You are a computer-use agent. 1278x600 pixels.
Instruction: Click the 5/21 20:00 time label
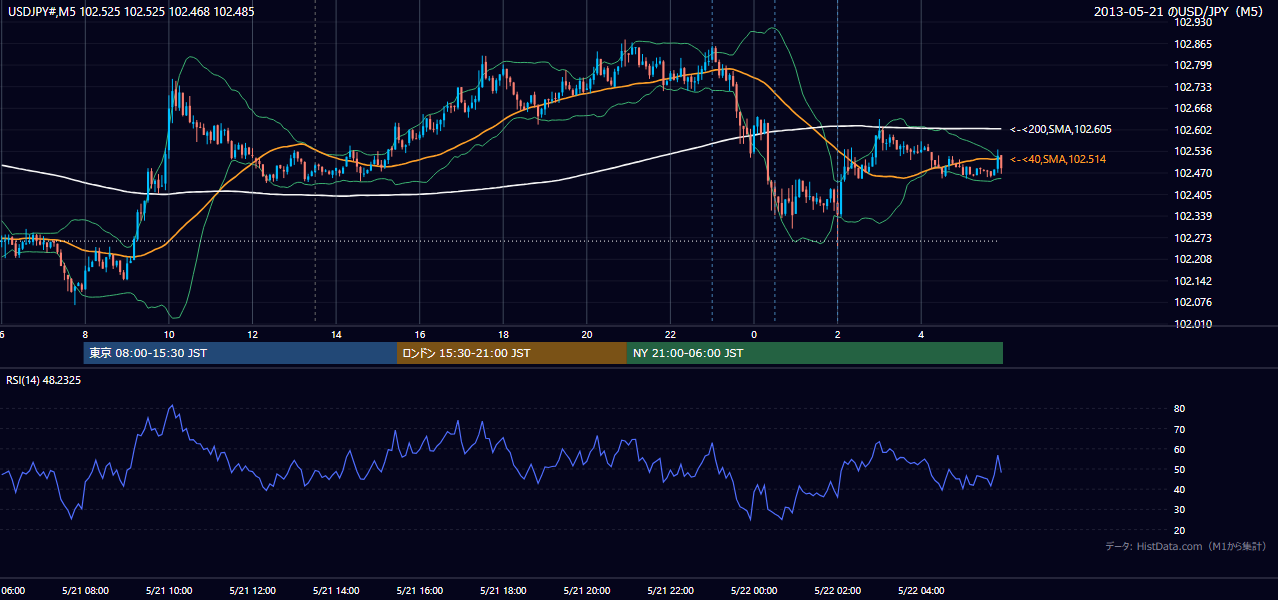(x=587, y=590)
